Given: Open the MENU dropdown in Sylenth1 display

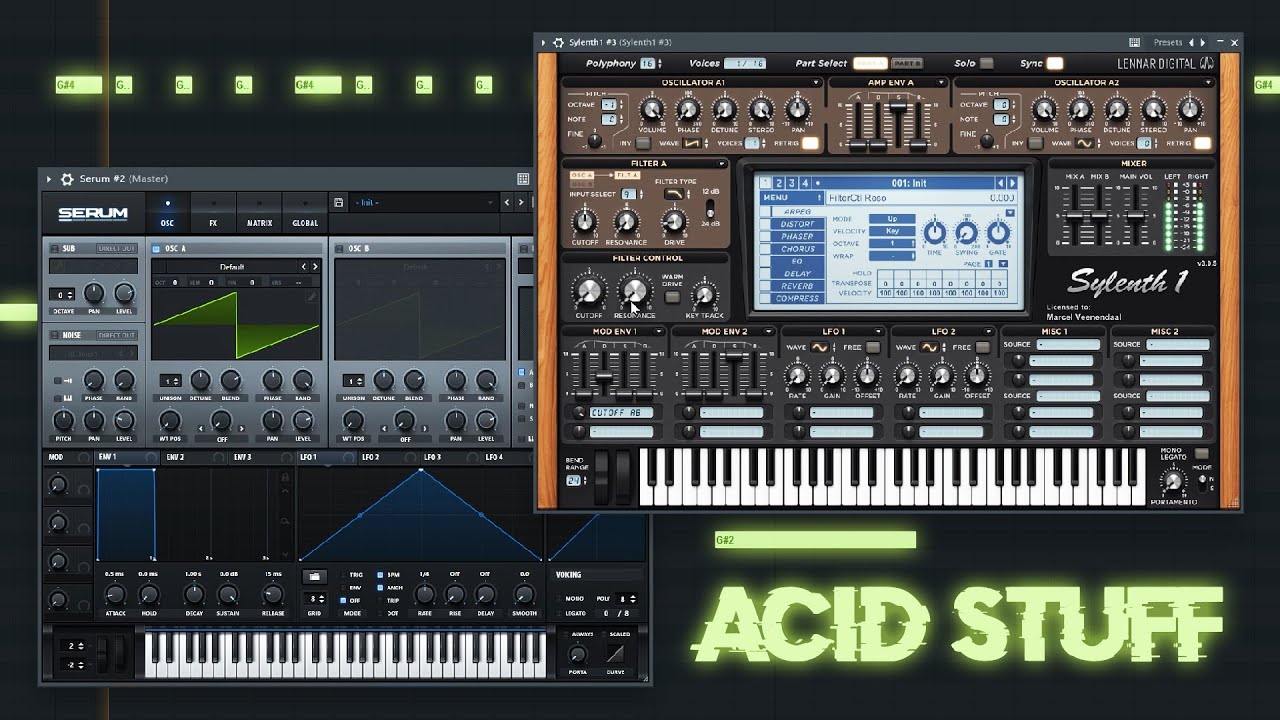Looking at the screenshot, I should pyautogui.click(x=793, y=197).
